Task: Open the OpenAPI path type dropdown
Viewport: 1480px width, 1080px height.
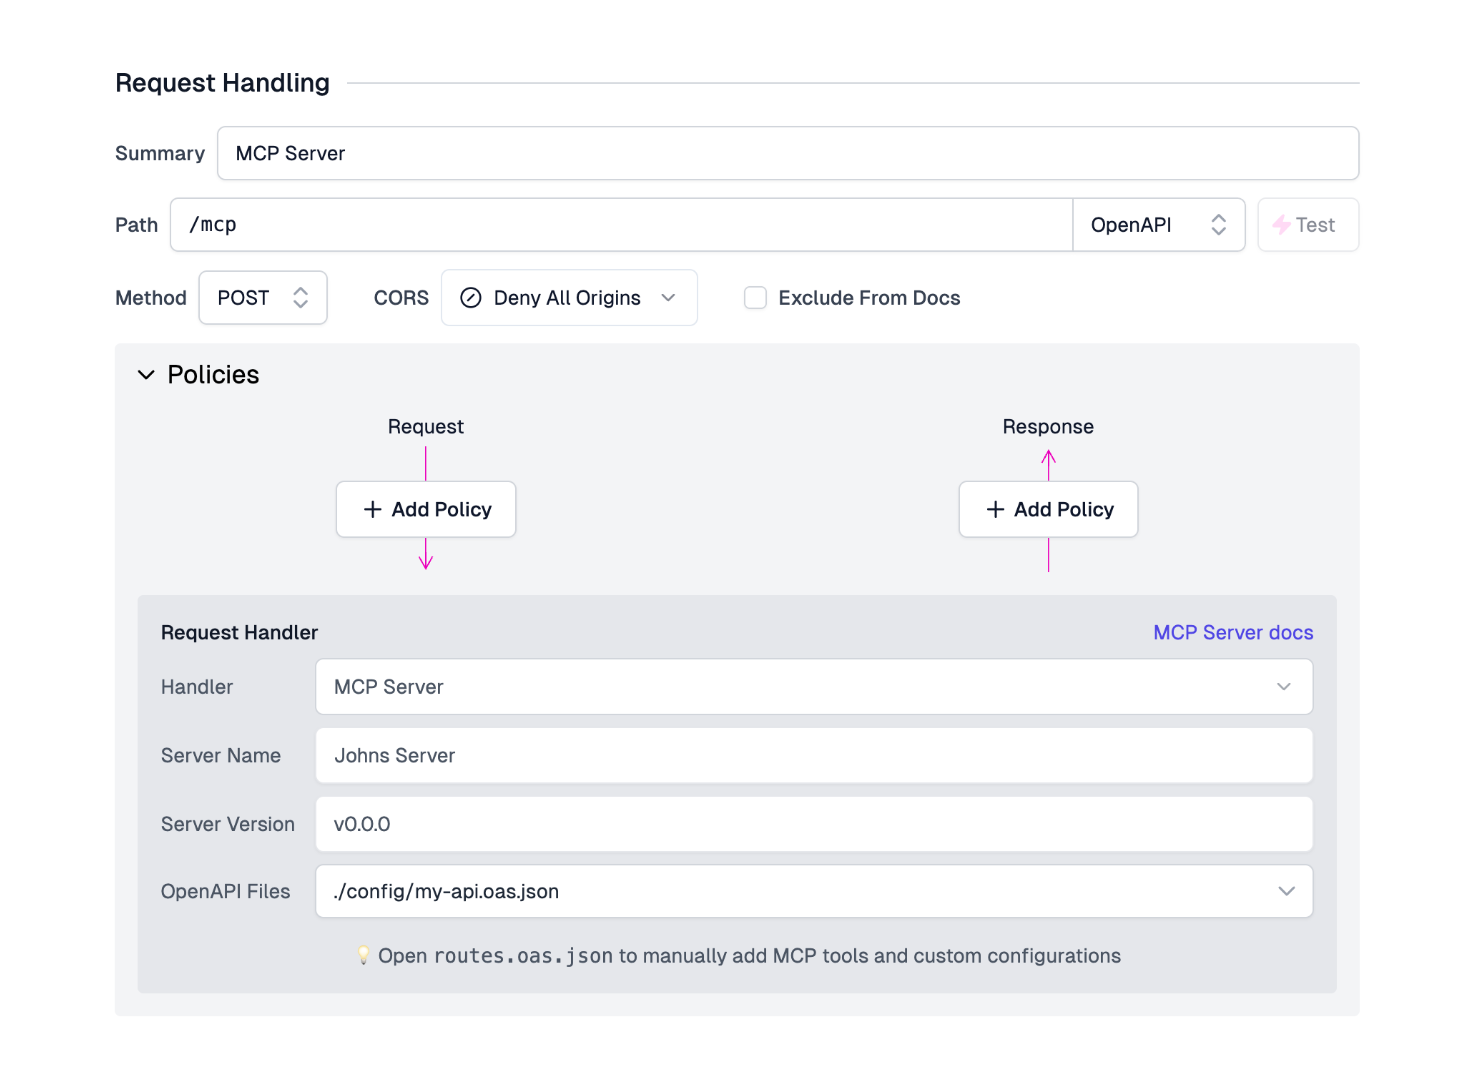Action: pyautogui.click(x=1158, y=225)
